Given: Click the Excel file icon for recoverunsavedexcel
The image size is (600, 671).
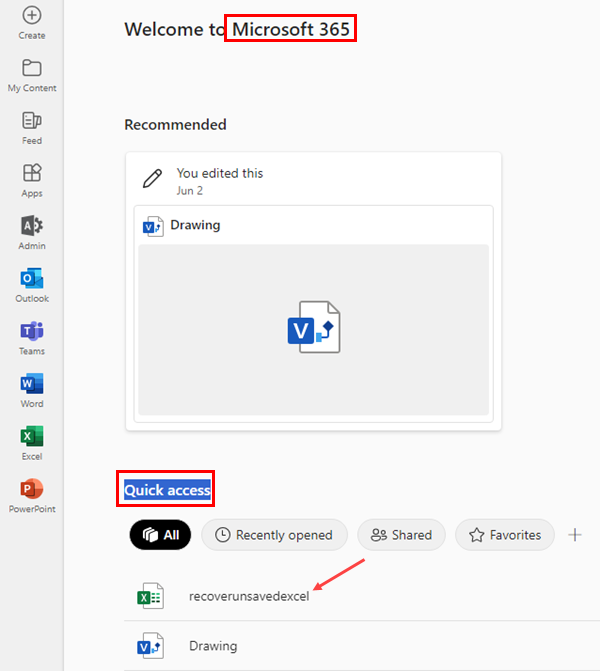Looking at the screenshot, I should [x=150, y=596].
